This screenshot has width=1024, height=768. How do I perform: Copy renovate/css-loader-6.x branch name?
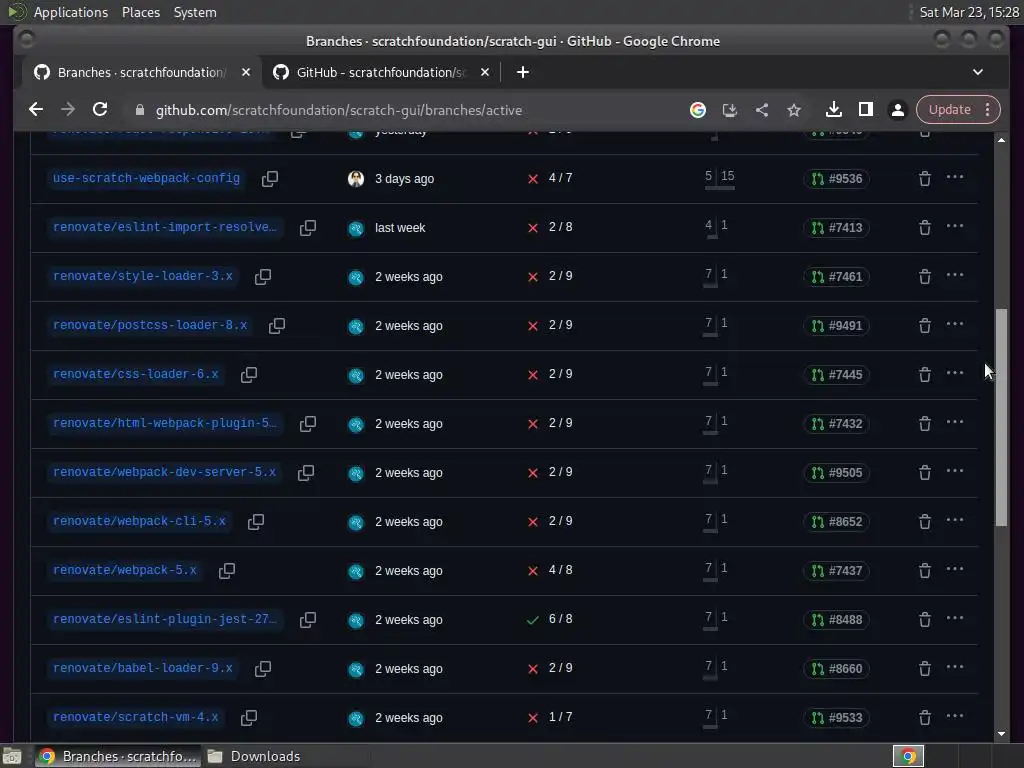pyautogui.click(x=249, y=374)
